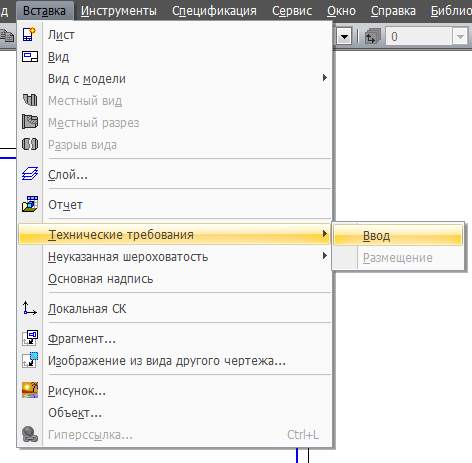472x463 pixels.
Task: Open the Справка menu
Action: (x=393, y=11)
